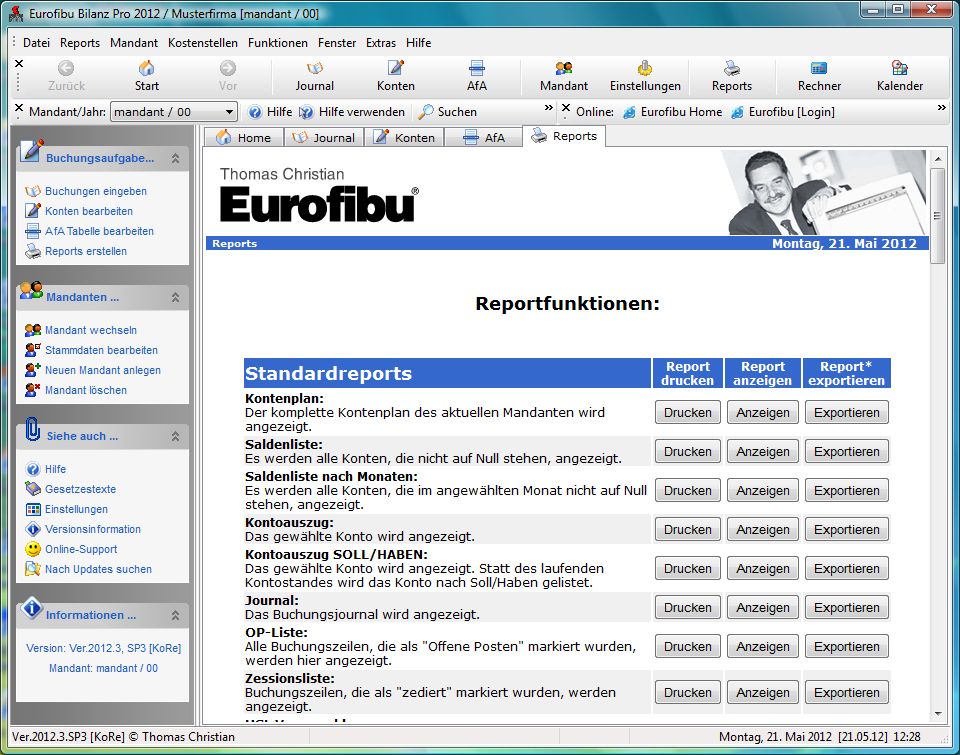Switch to the Konten tab
Image resolution: width=960 pixels, height=755 pixels.
[x=405, y=138]
